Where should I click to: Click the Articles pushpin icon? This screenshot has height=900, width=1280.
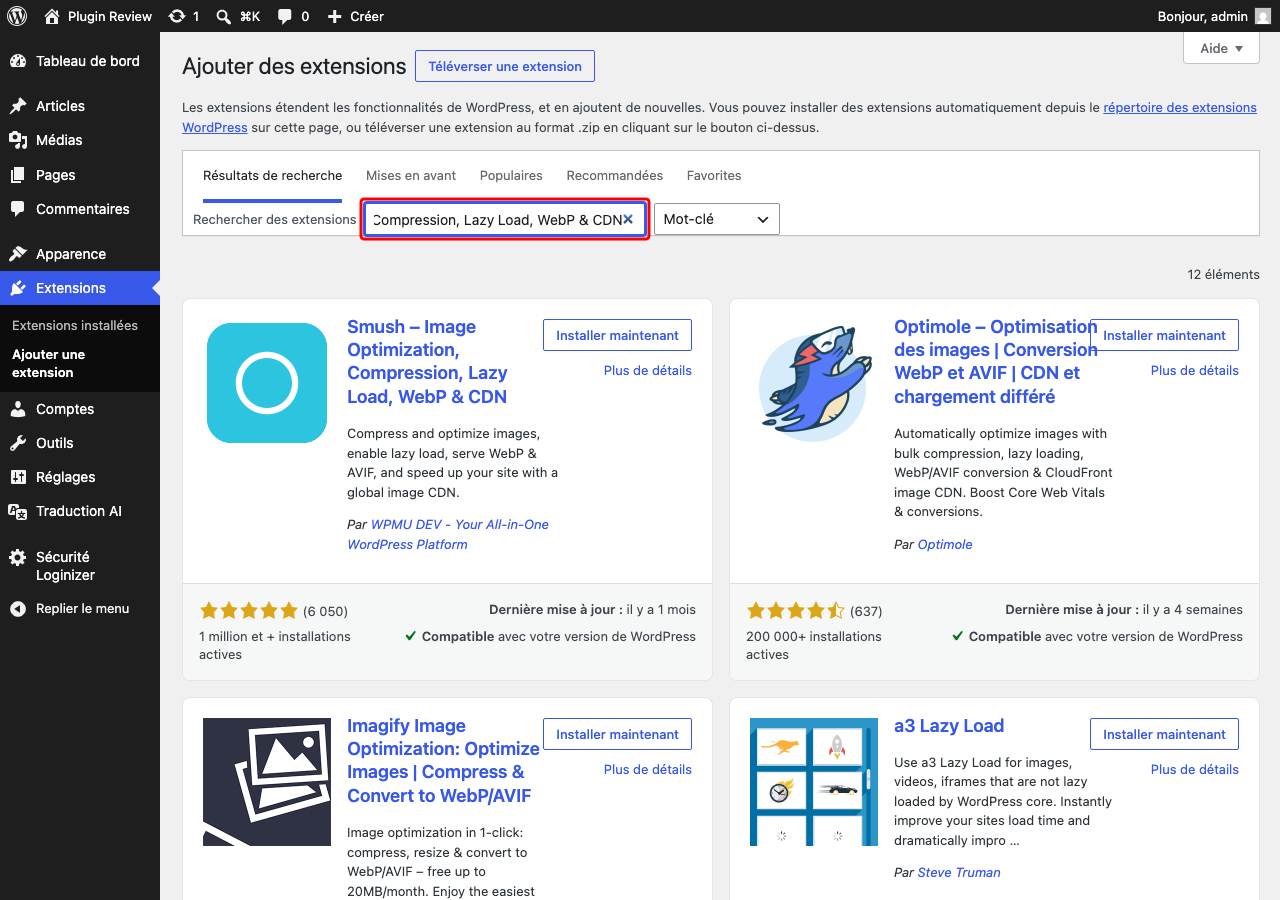18,106
